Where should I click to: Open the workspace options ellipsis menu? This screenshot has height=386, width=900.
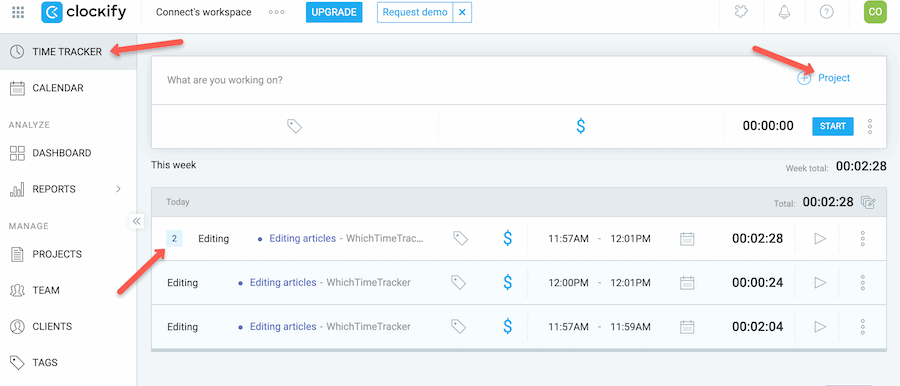click(x=277, y=12)
